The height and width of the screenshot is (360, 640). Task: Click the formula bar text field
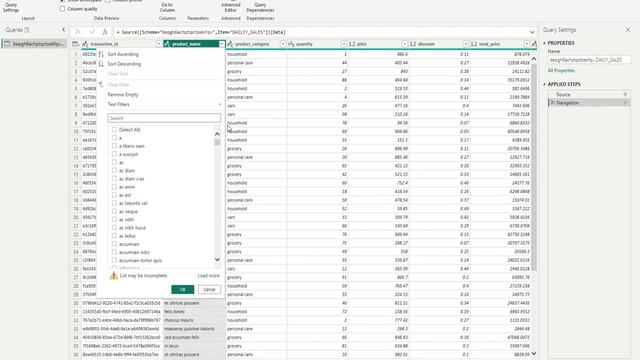pyautogui.click(x=320, y=32)
